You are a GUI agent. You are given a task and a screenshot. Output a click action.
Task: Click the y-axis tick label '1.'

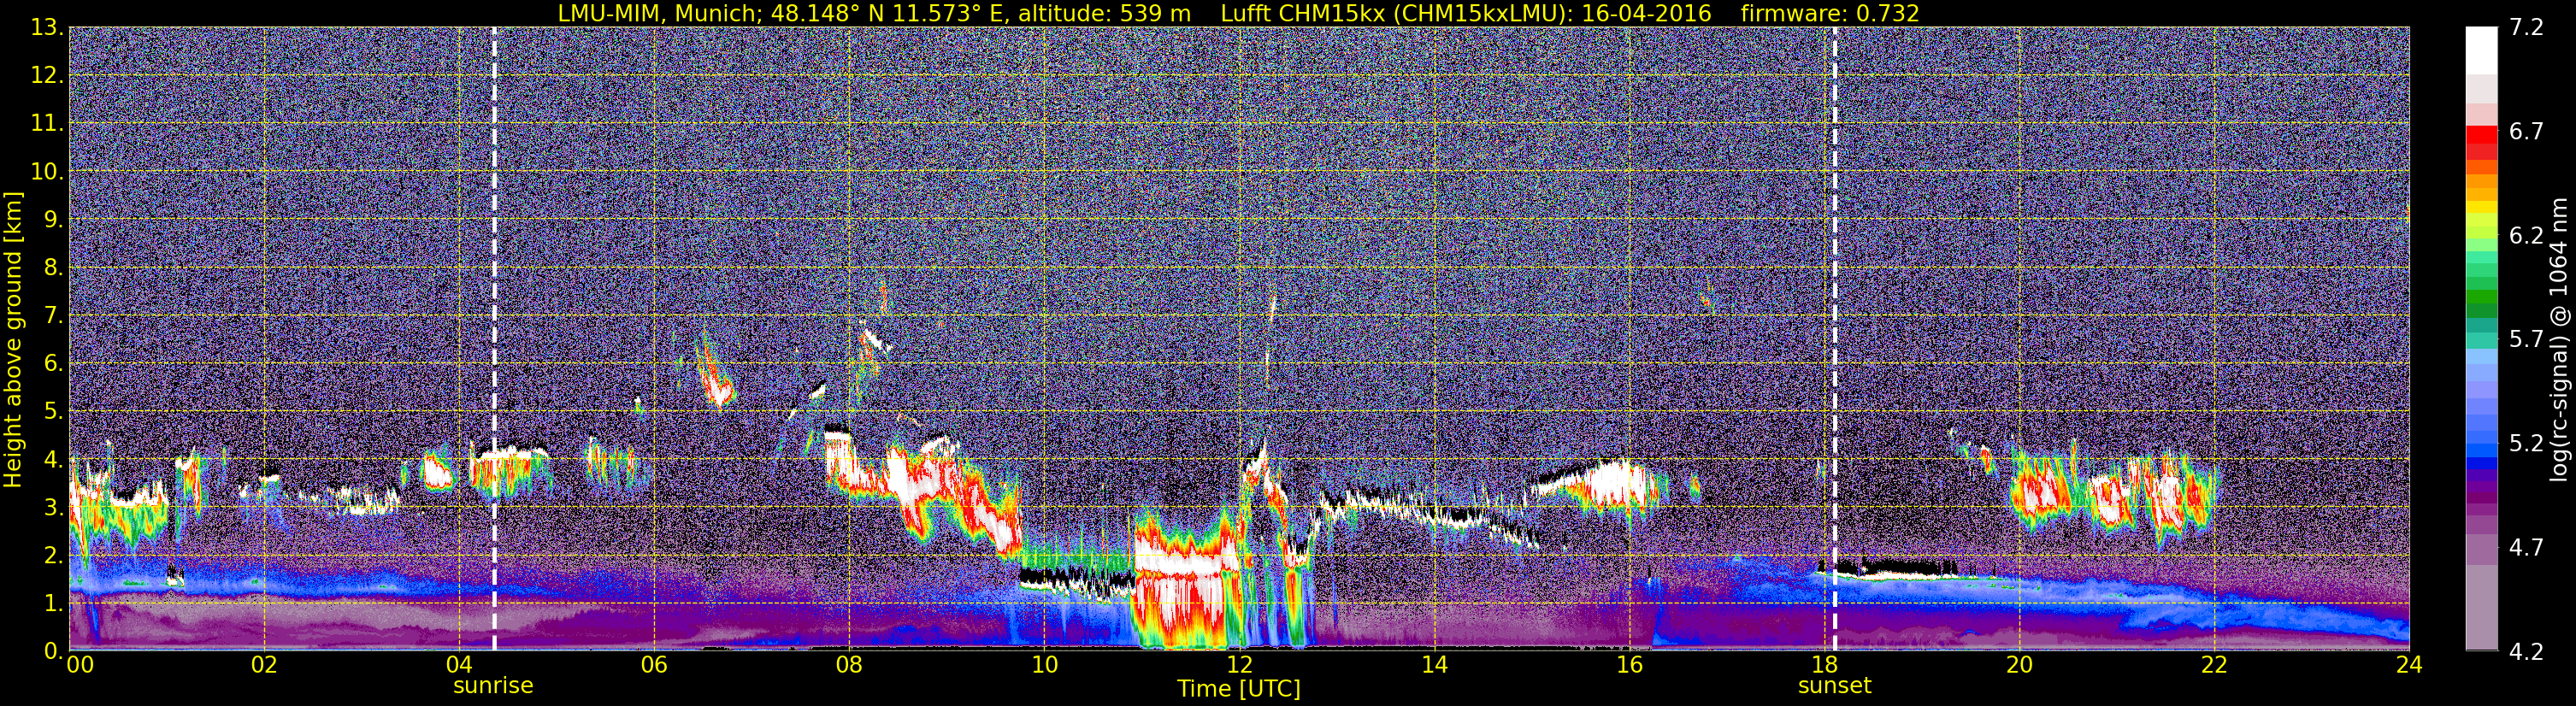coord(53,603)
